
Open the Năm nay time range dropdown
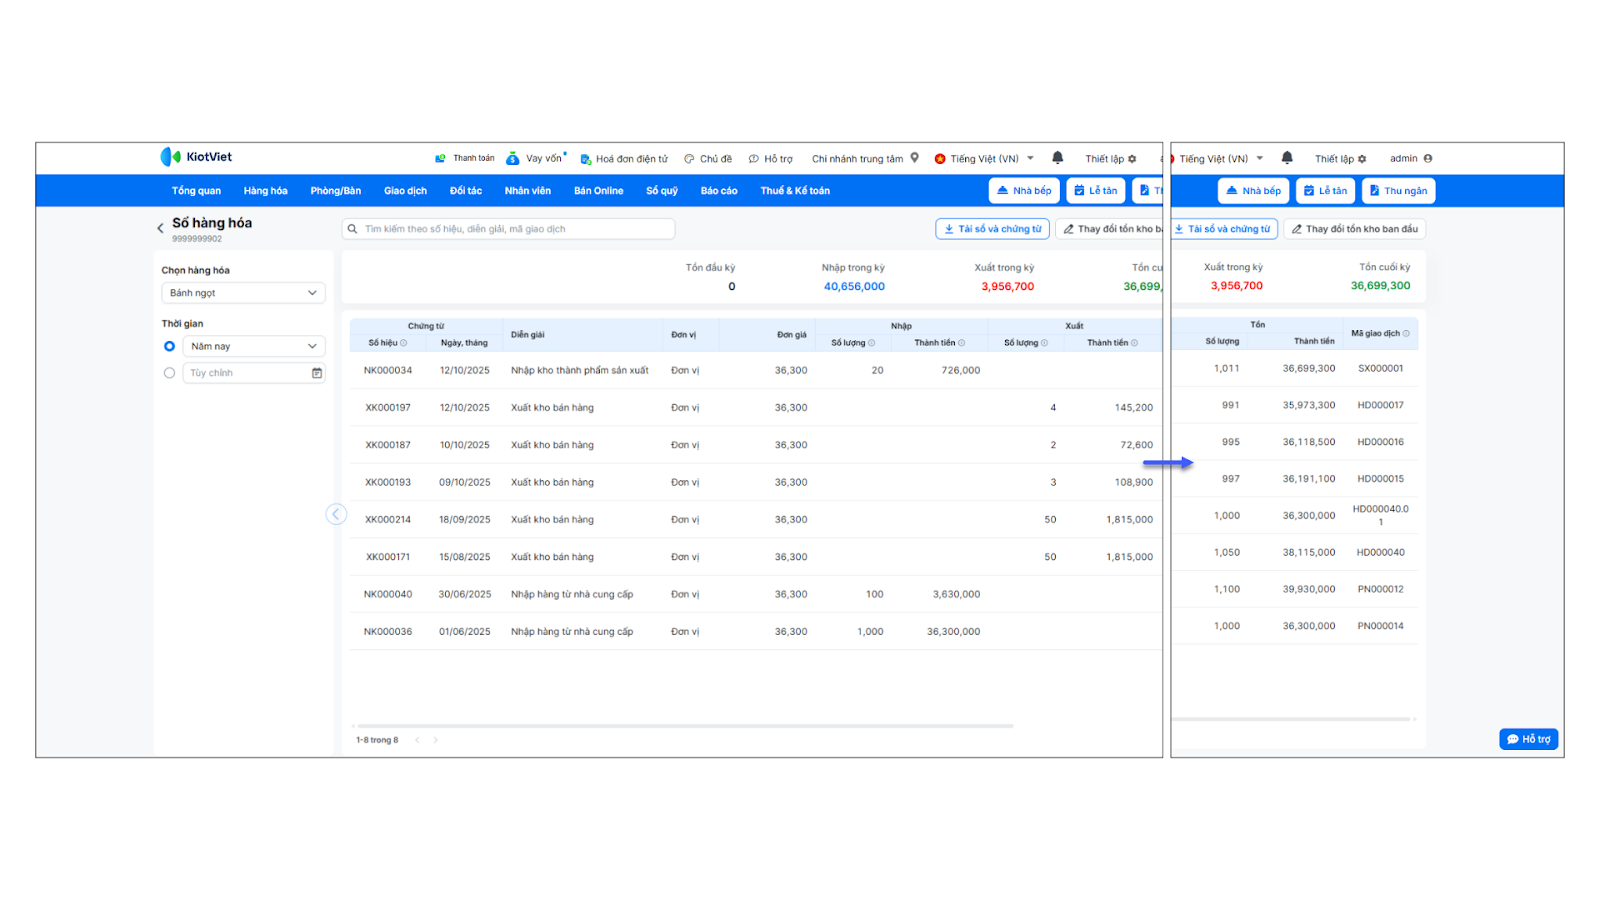254,346
